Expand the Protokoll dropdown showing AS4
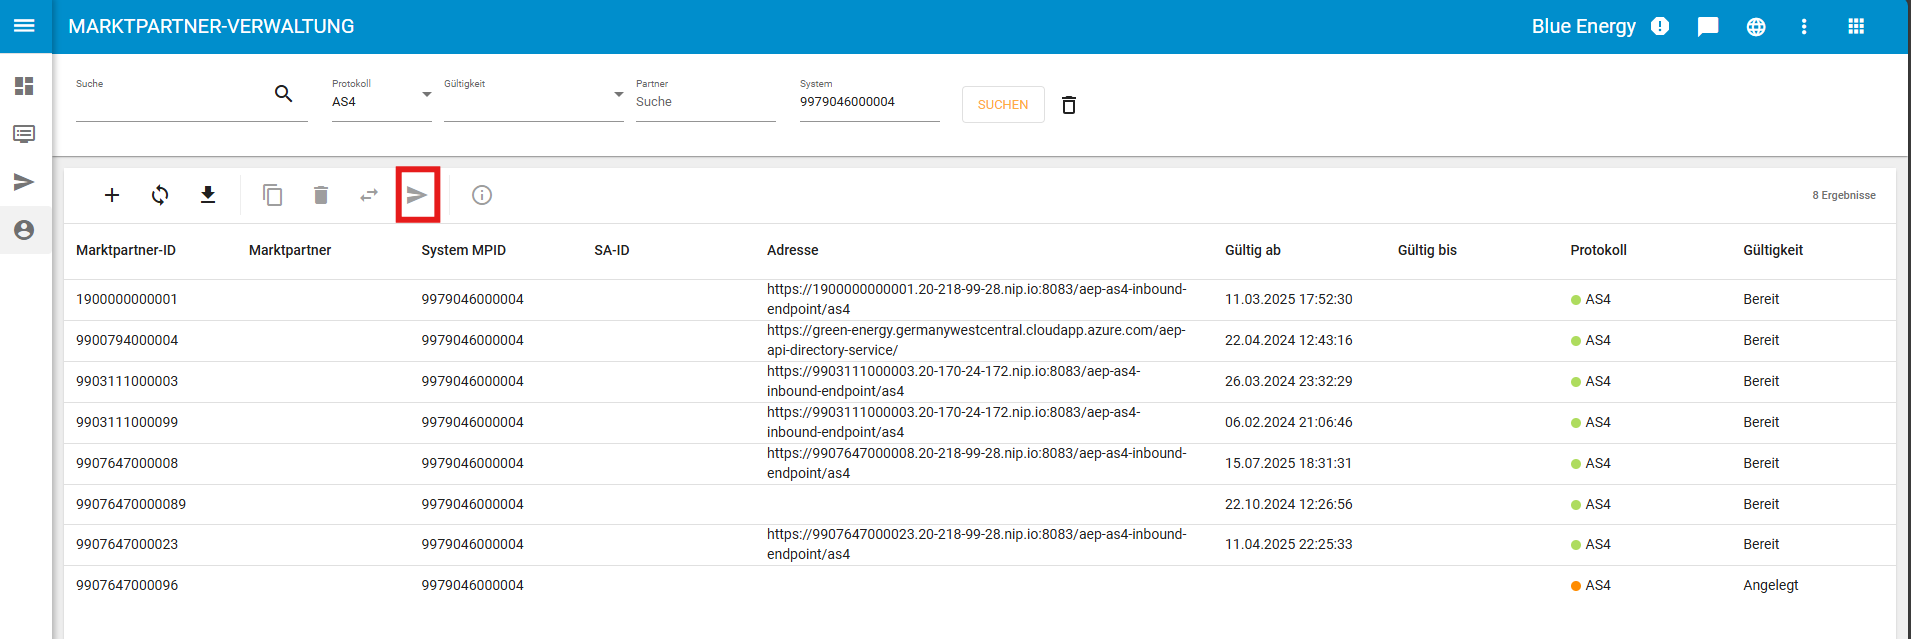Viewport: 1911px width, 639px height. [x=426, y=95]
